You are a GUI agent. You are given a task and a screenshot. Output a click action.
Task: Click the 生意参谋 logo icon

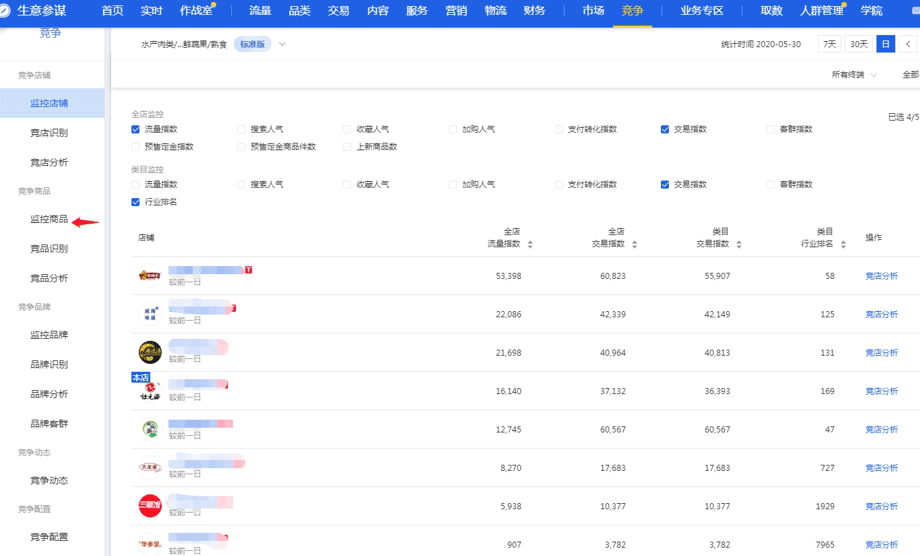click(9, 11)
